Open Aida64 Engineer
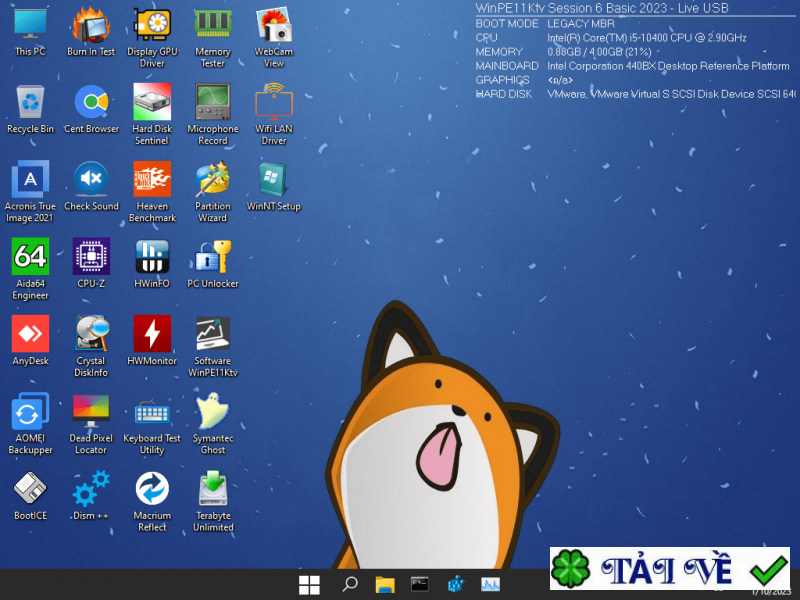 [30, 257]
